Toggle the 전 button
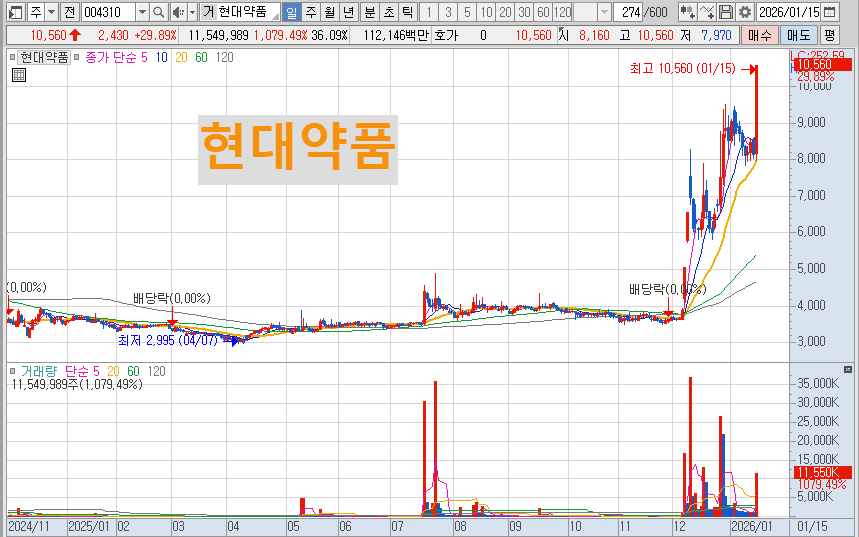 click(x=69, y=12)
